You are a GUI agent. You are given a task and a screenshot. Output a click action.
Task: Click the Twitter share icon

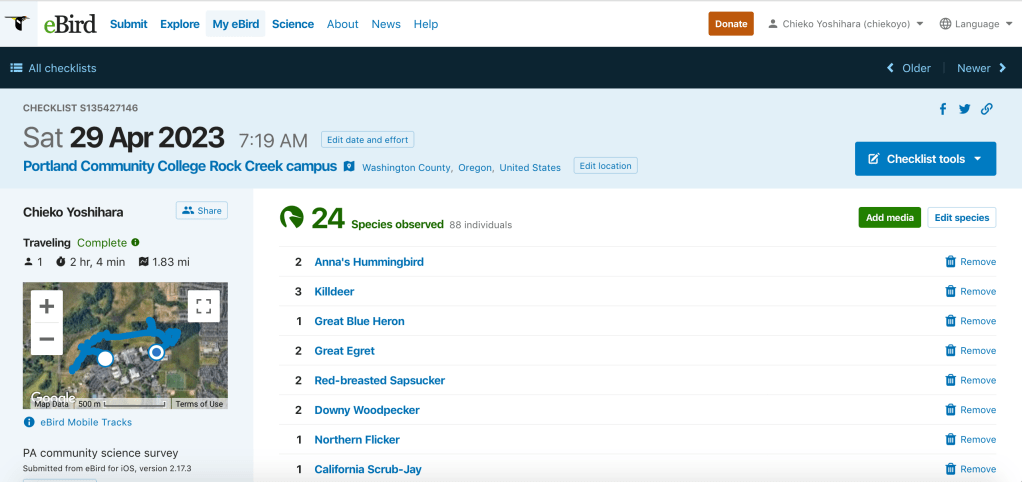[x=964, y=109]
